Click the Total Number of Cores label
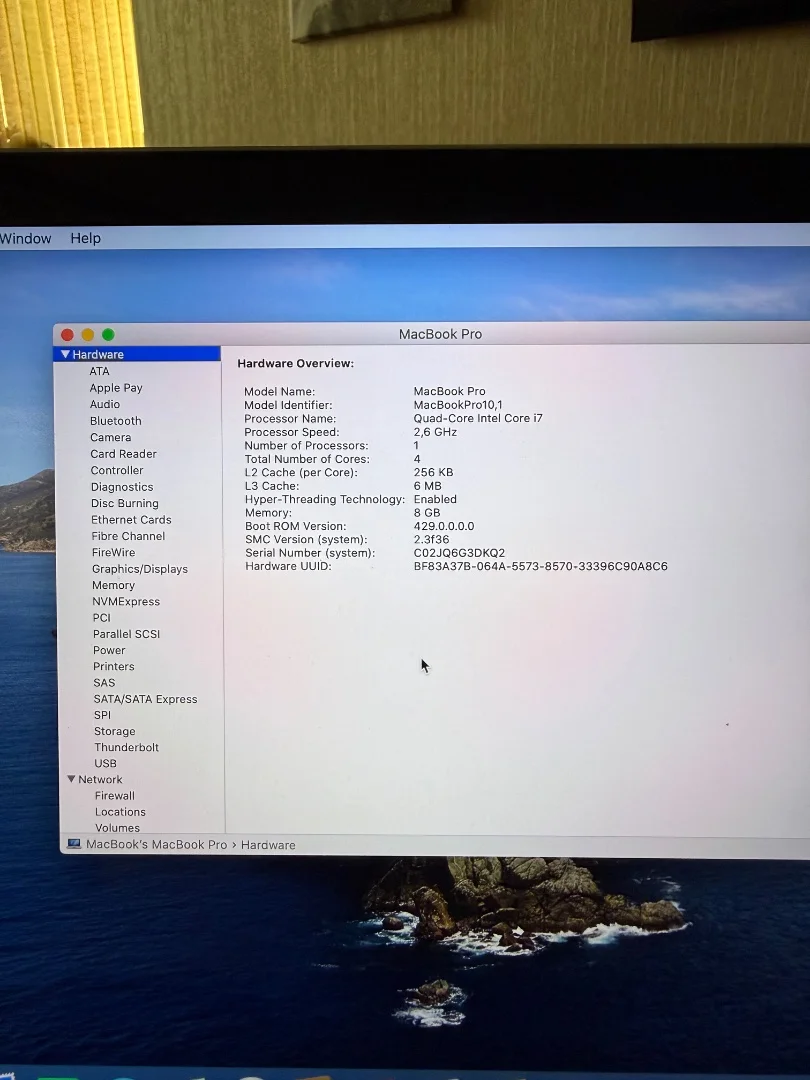This screenshot has height=1080, width=810. (x=307, y=459)
